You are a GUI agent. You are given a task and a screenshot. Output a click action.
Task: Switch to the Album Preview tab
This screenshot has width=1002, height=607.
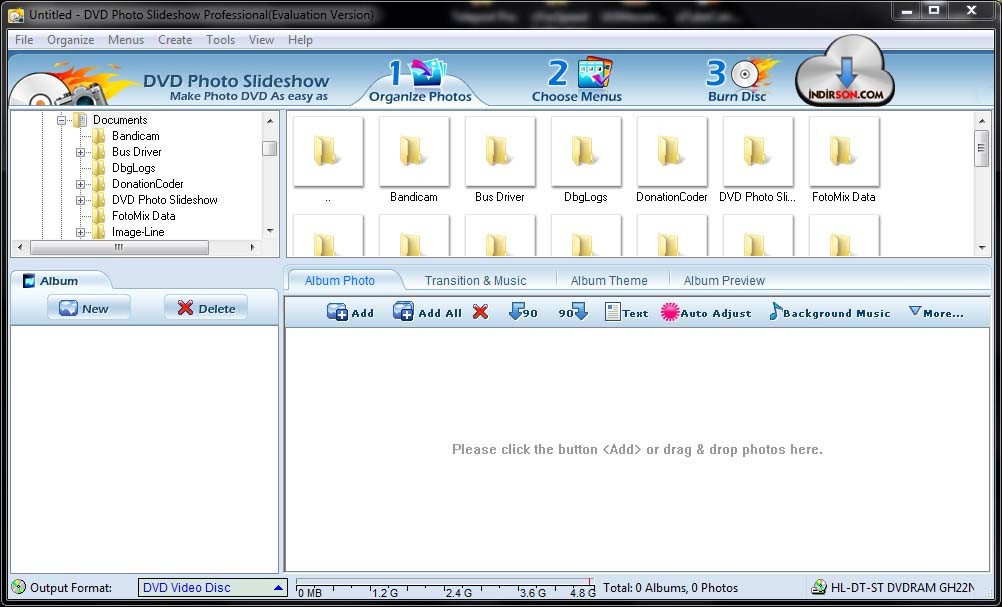[x=724, y=280]
